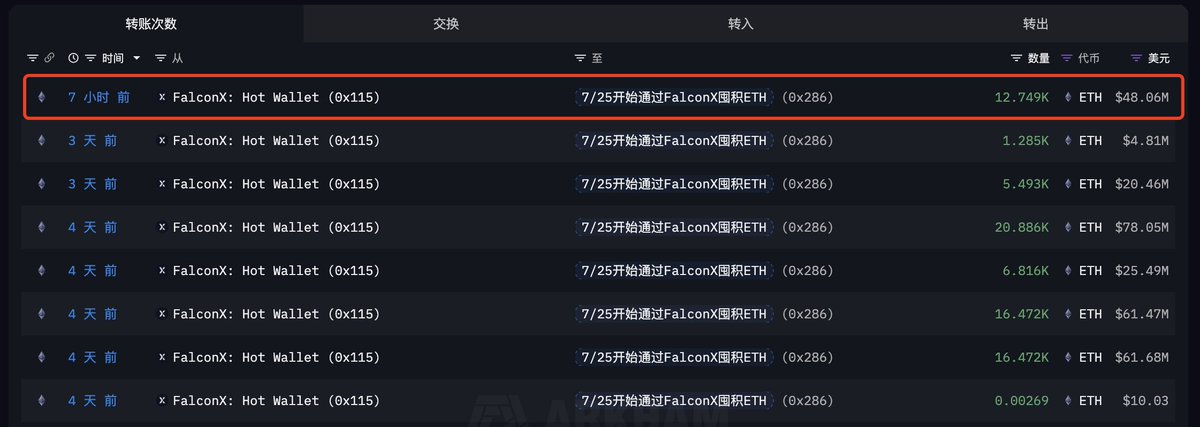Open the 7 小时 前 transaction link
1200x427 pixels.
point(99,98)
